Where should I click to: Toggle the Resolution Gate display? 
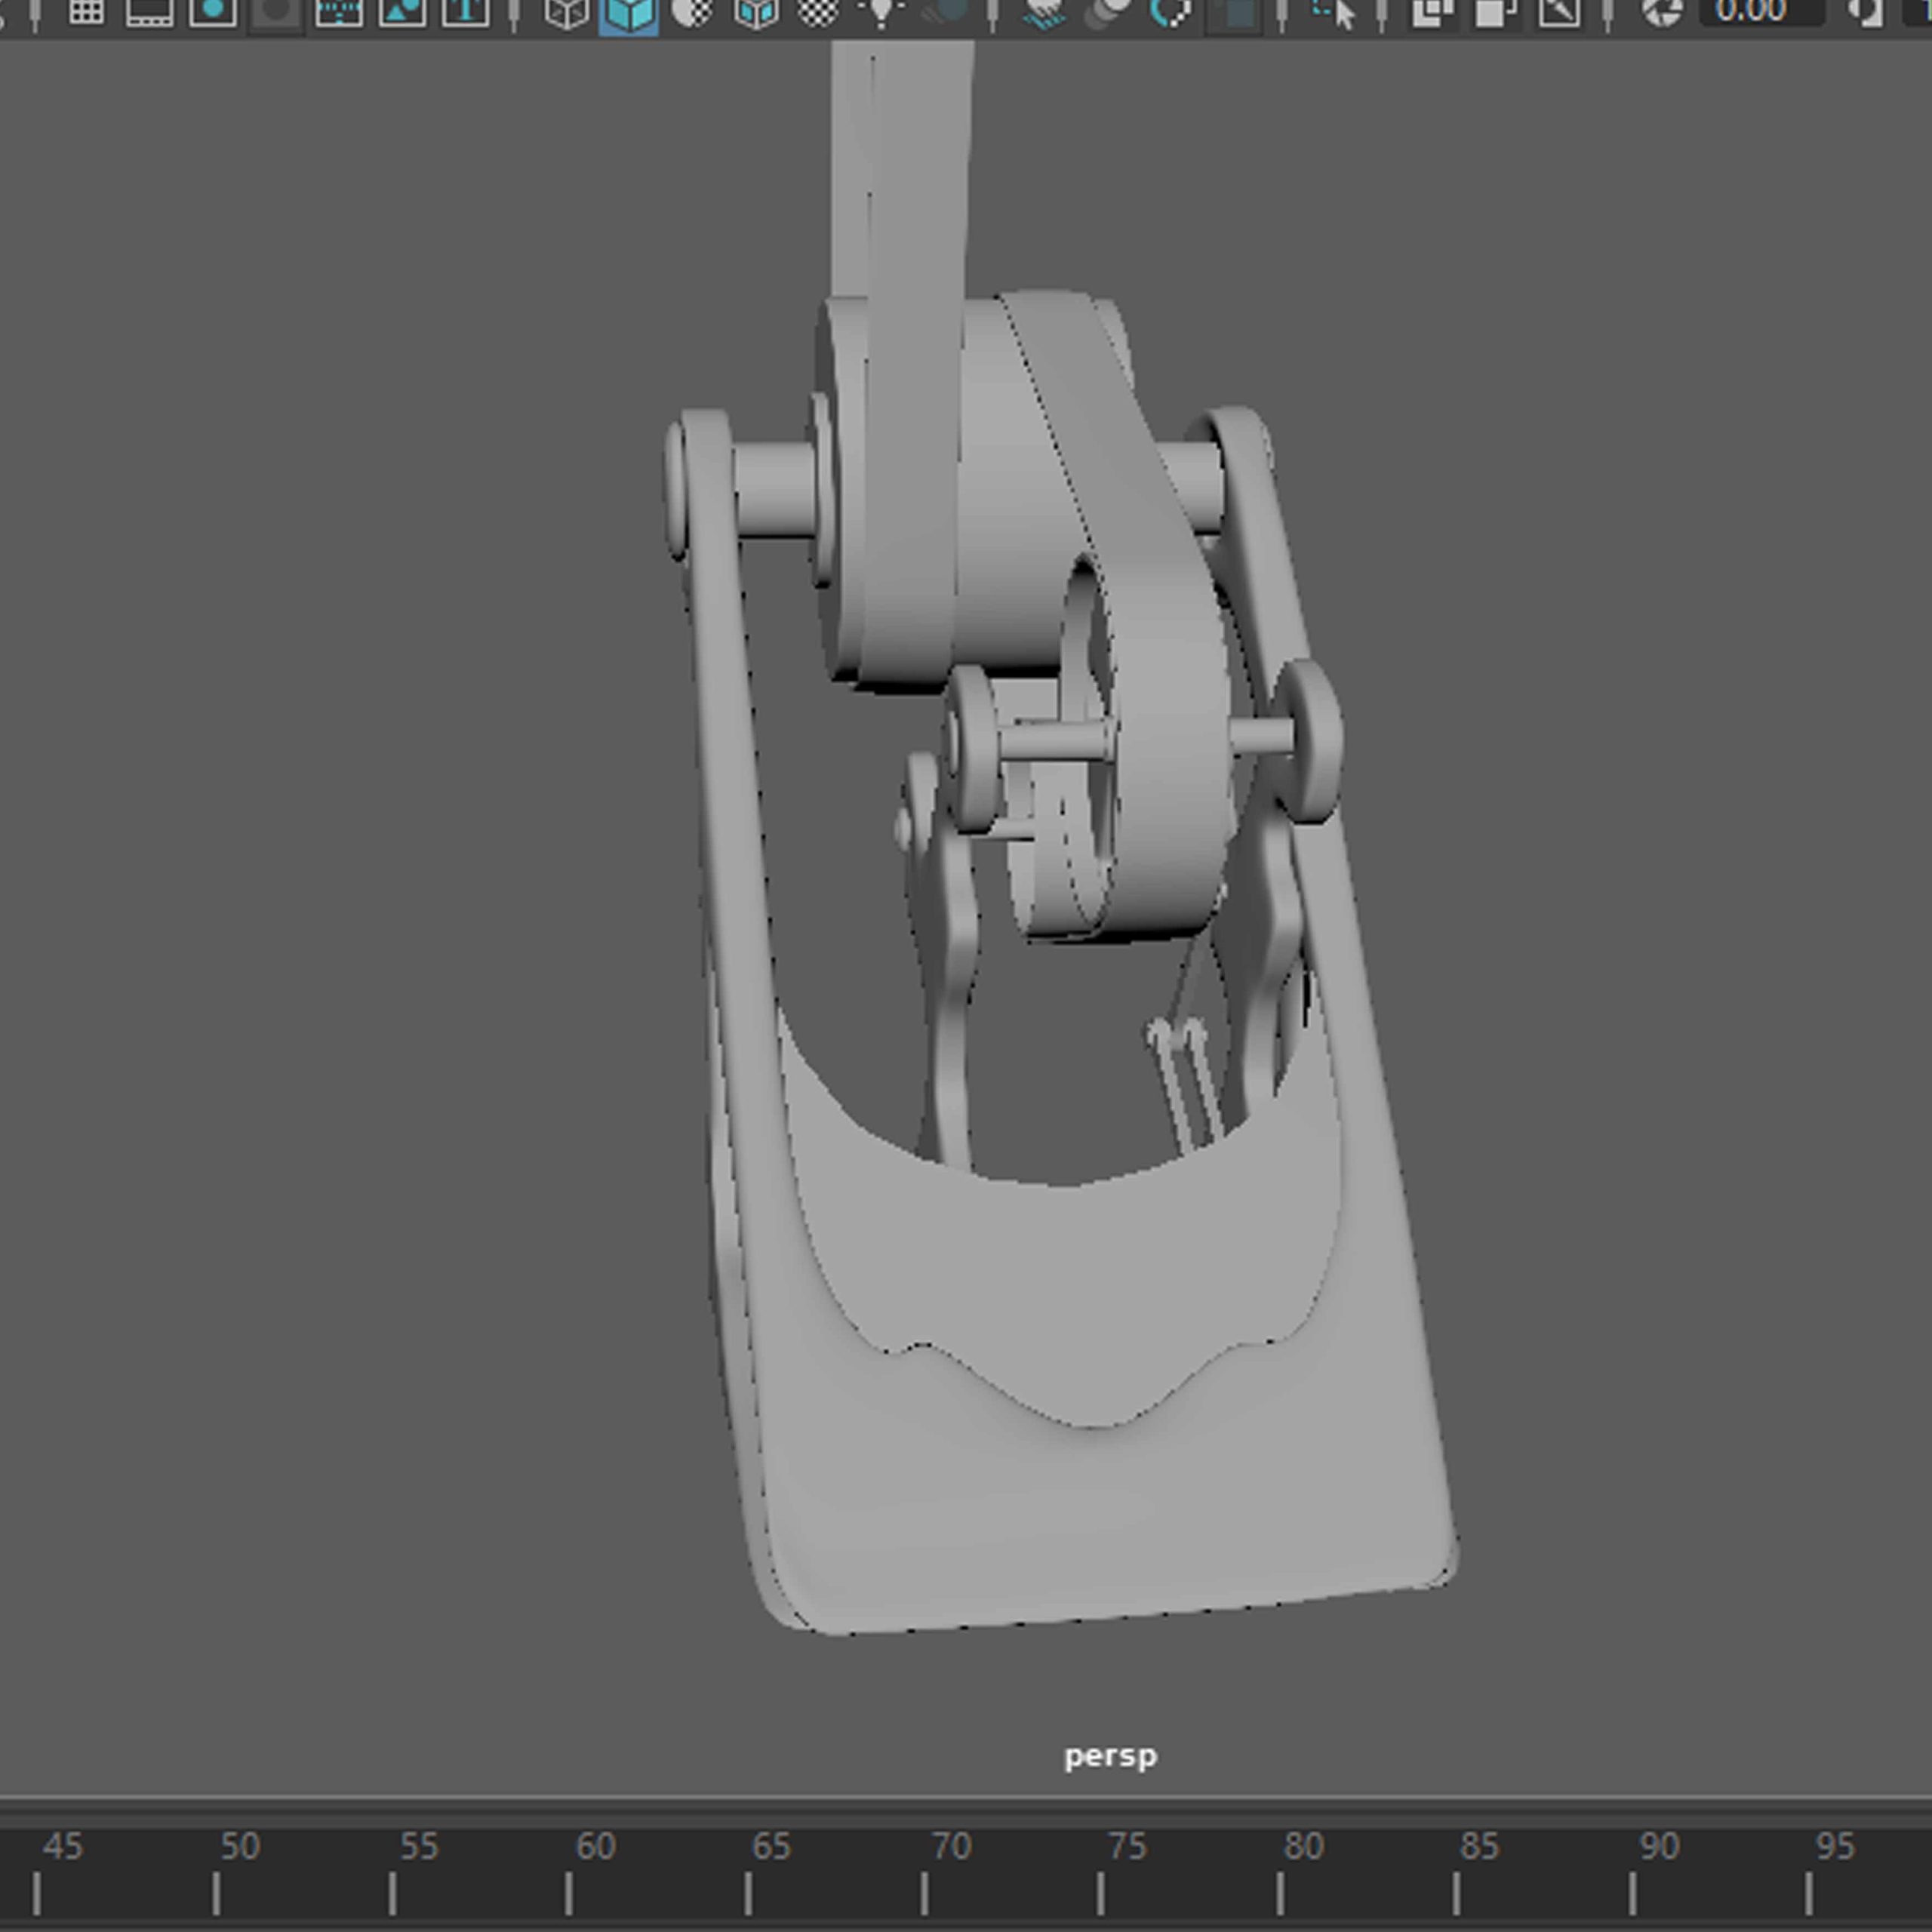click(213, 12)
